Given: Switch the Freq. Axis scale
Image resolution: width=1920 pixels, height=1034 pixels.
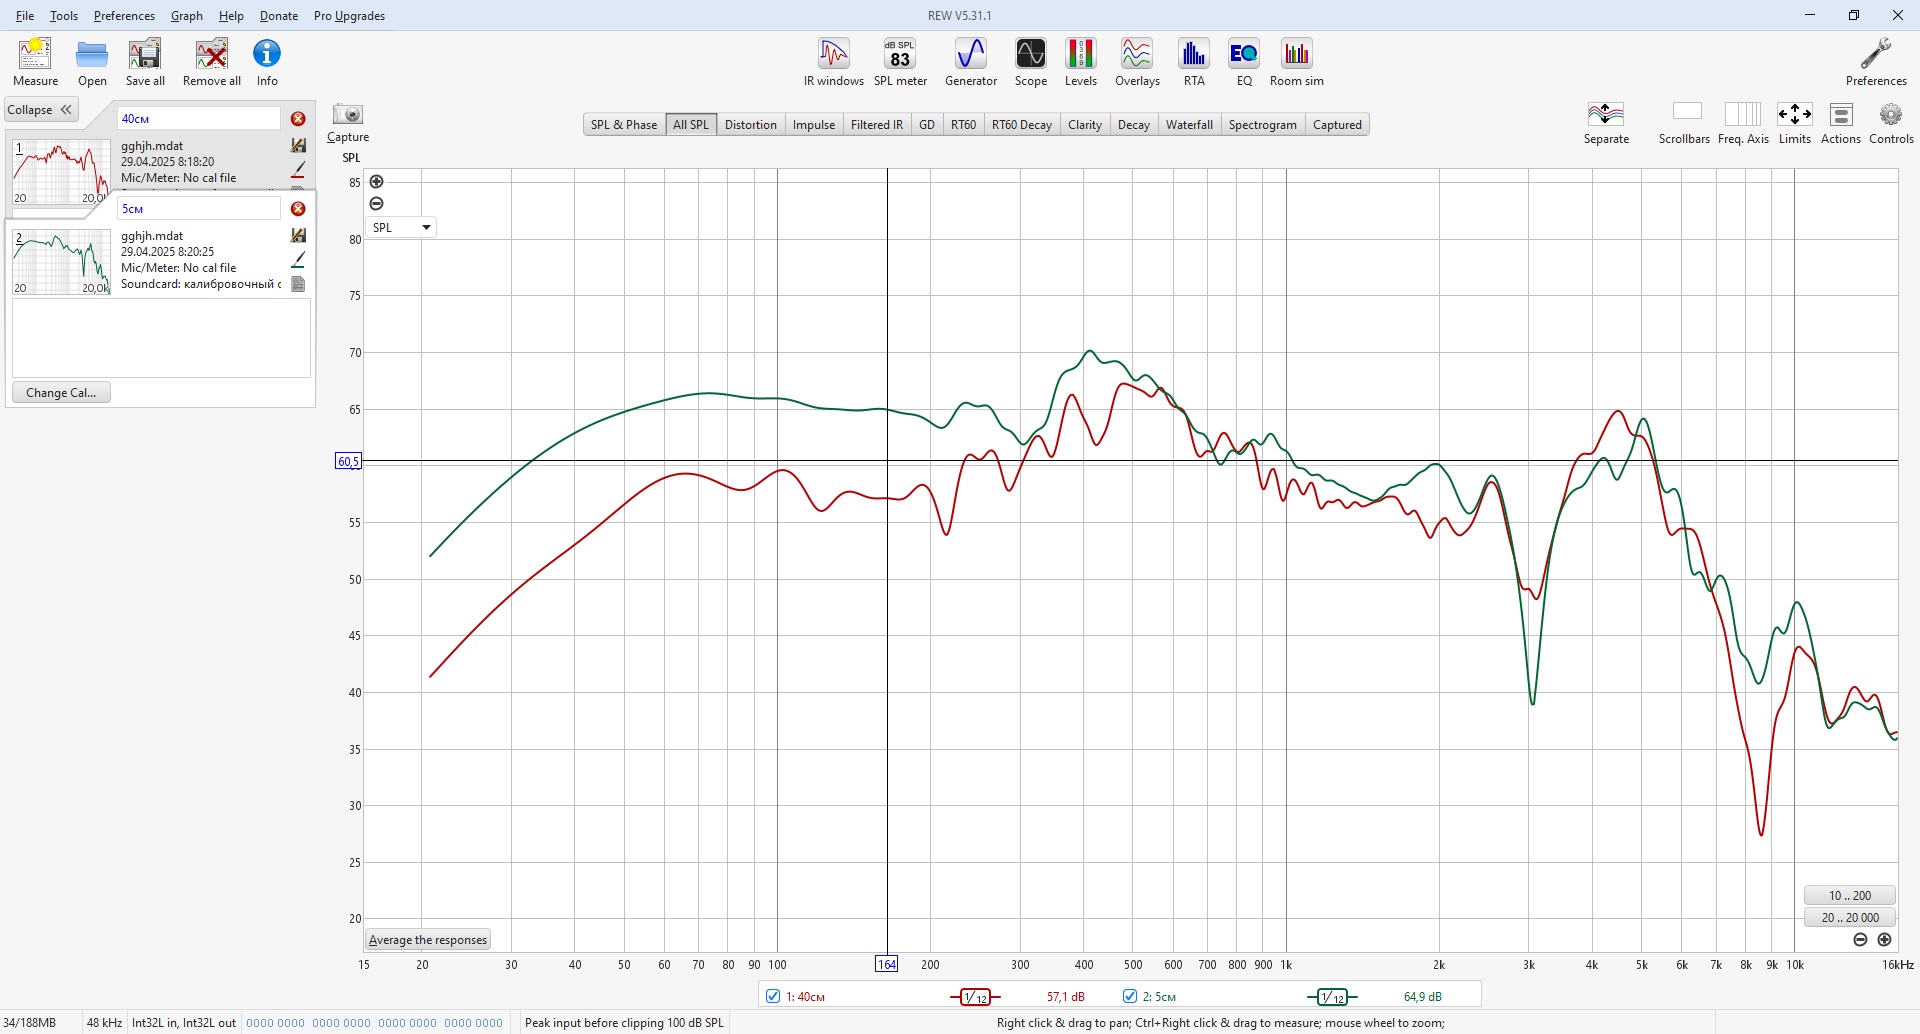Looking at the screenshot, I should click(x=1743, y=123).
